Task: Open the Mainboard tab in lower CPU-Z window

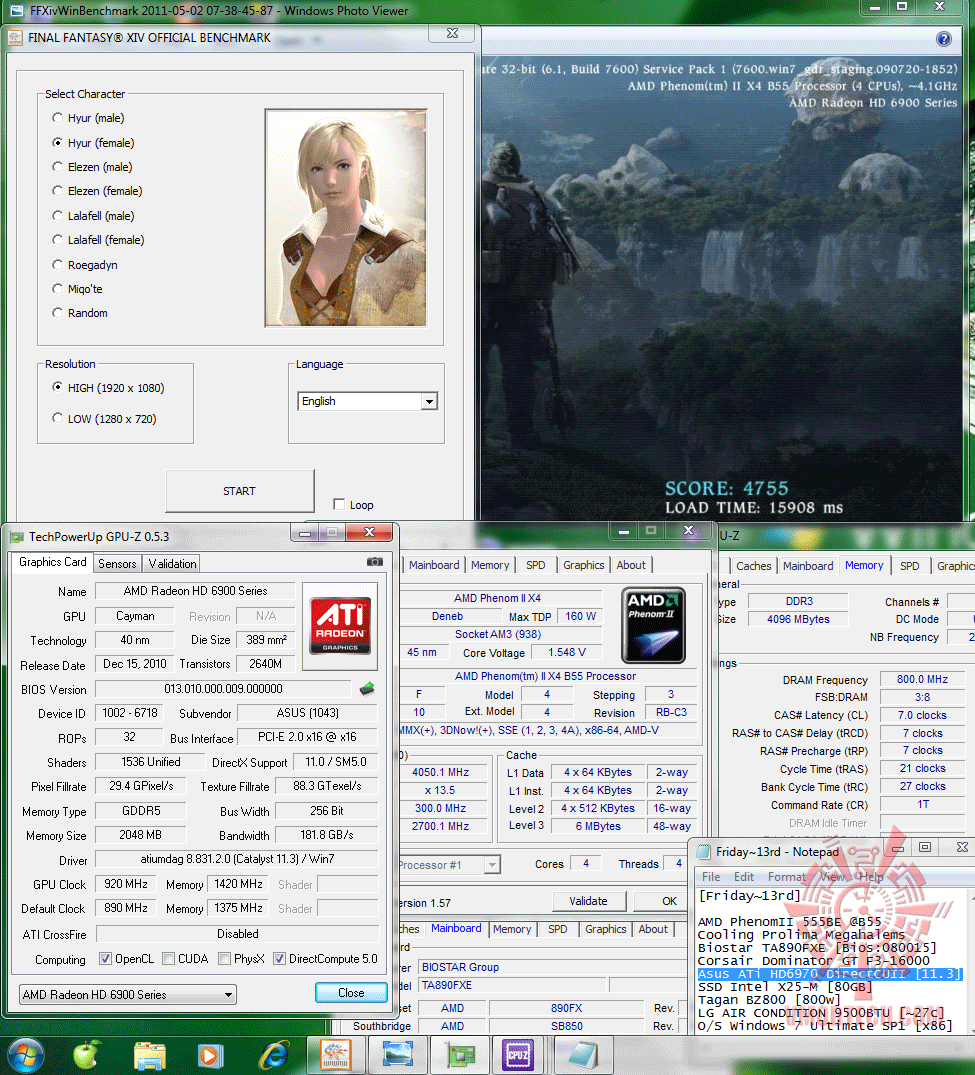Action: pyautogui.click(x=456, y=928)
